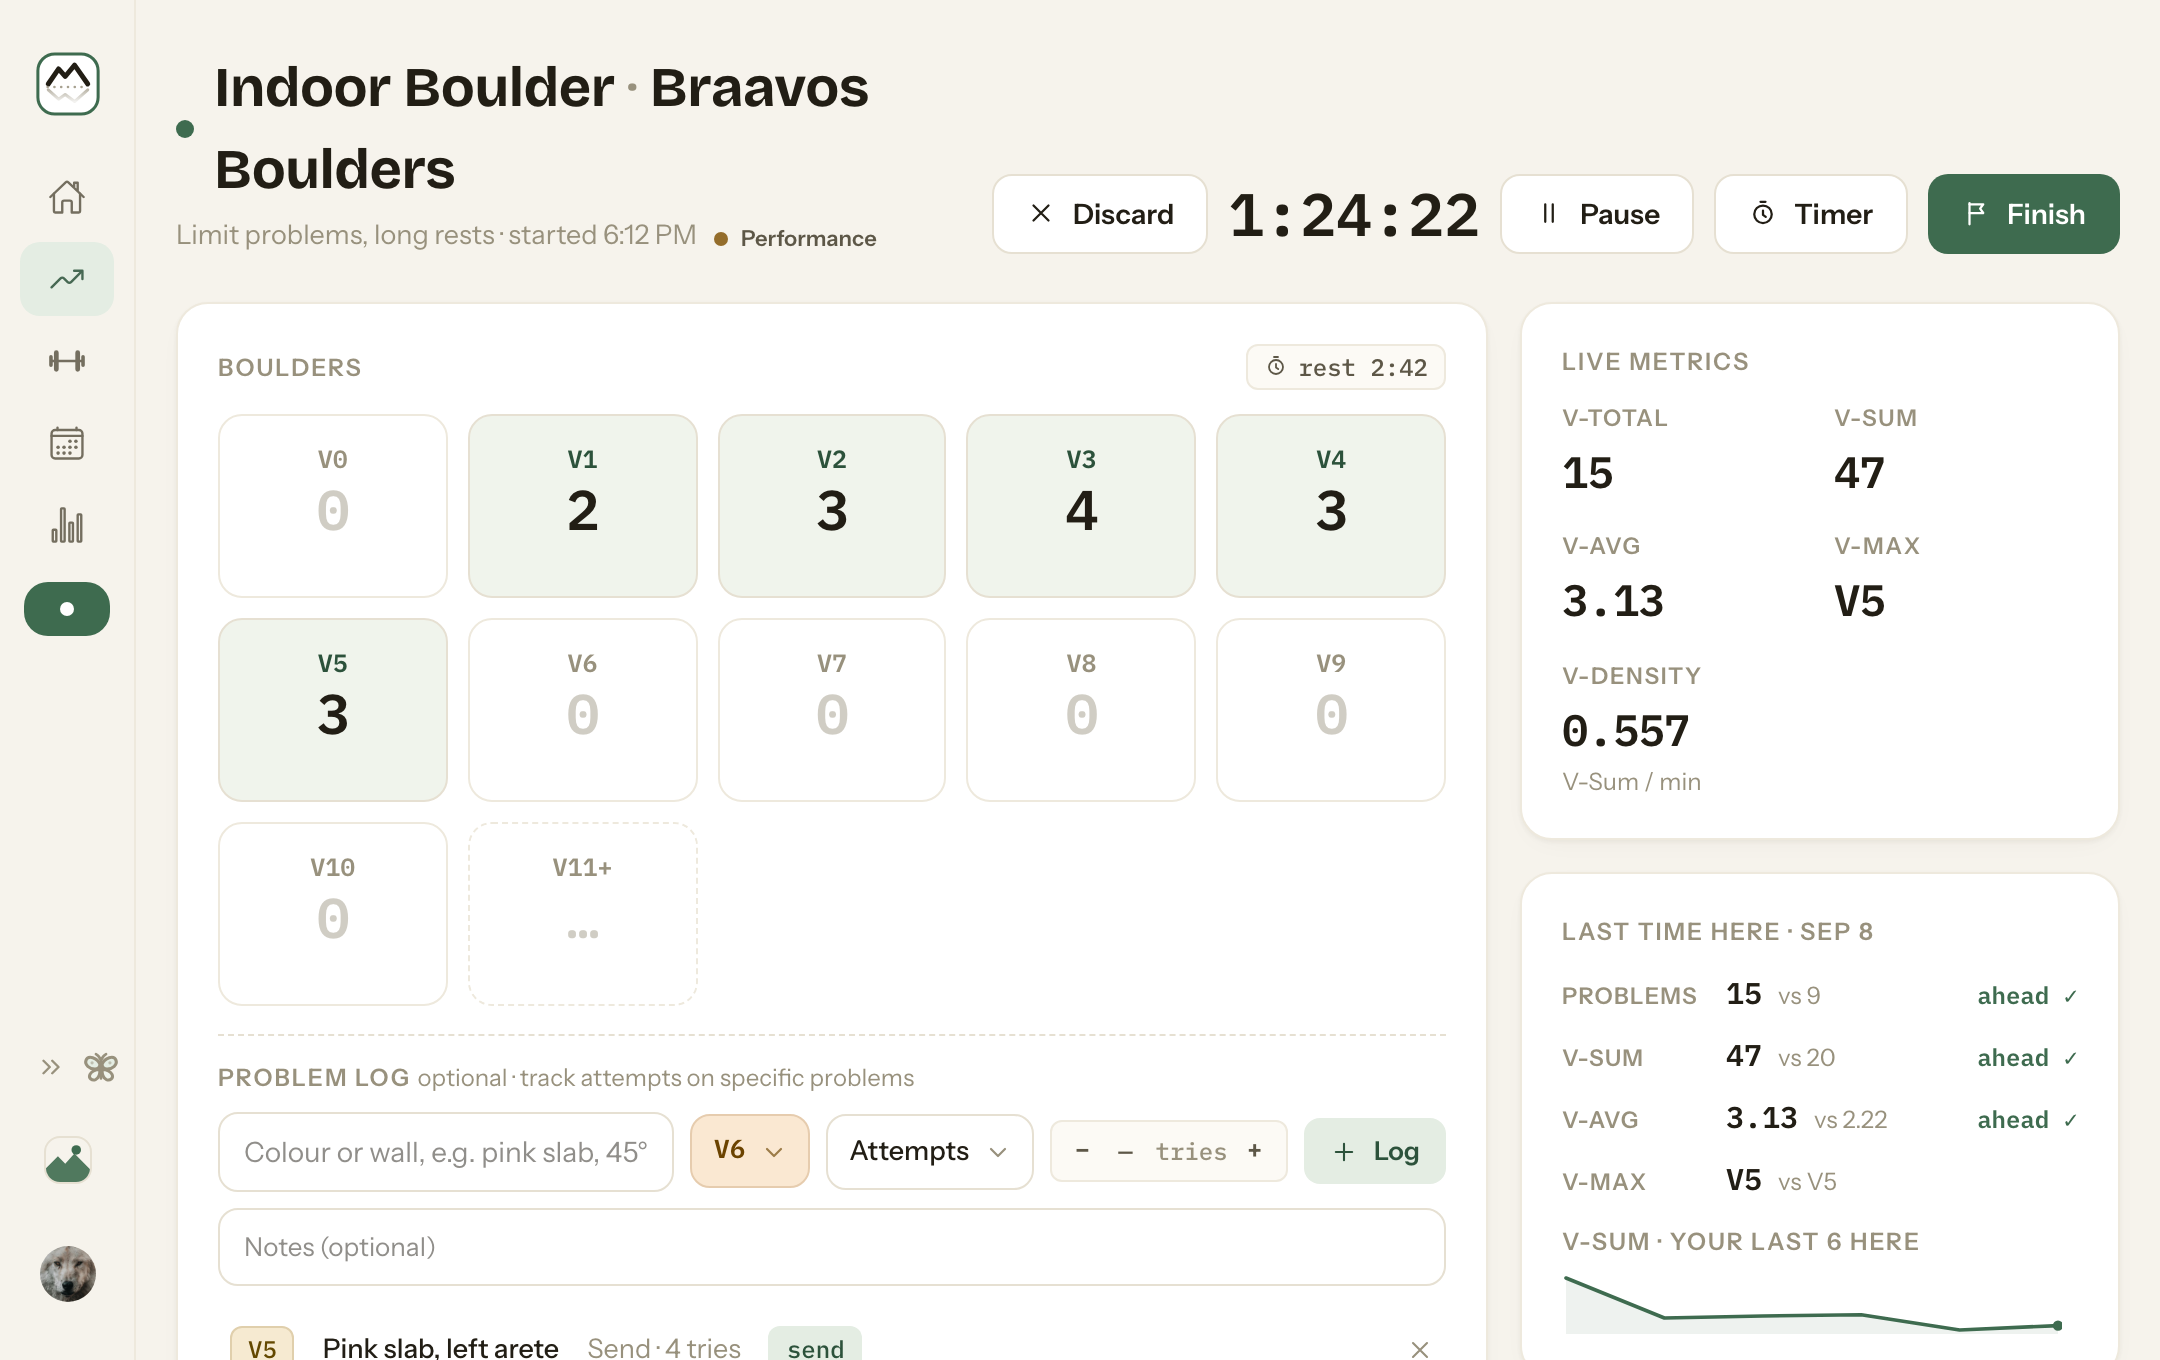2160x1360 pixels.
Task: Open the green mountain image icon
Action: point(68,1161)
